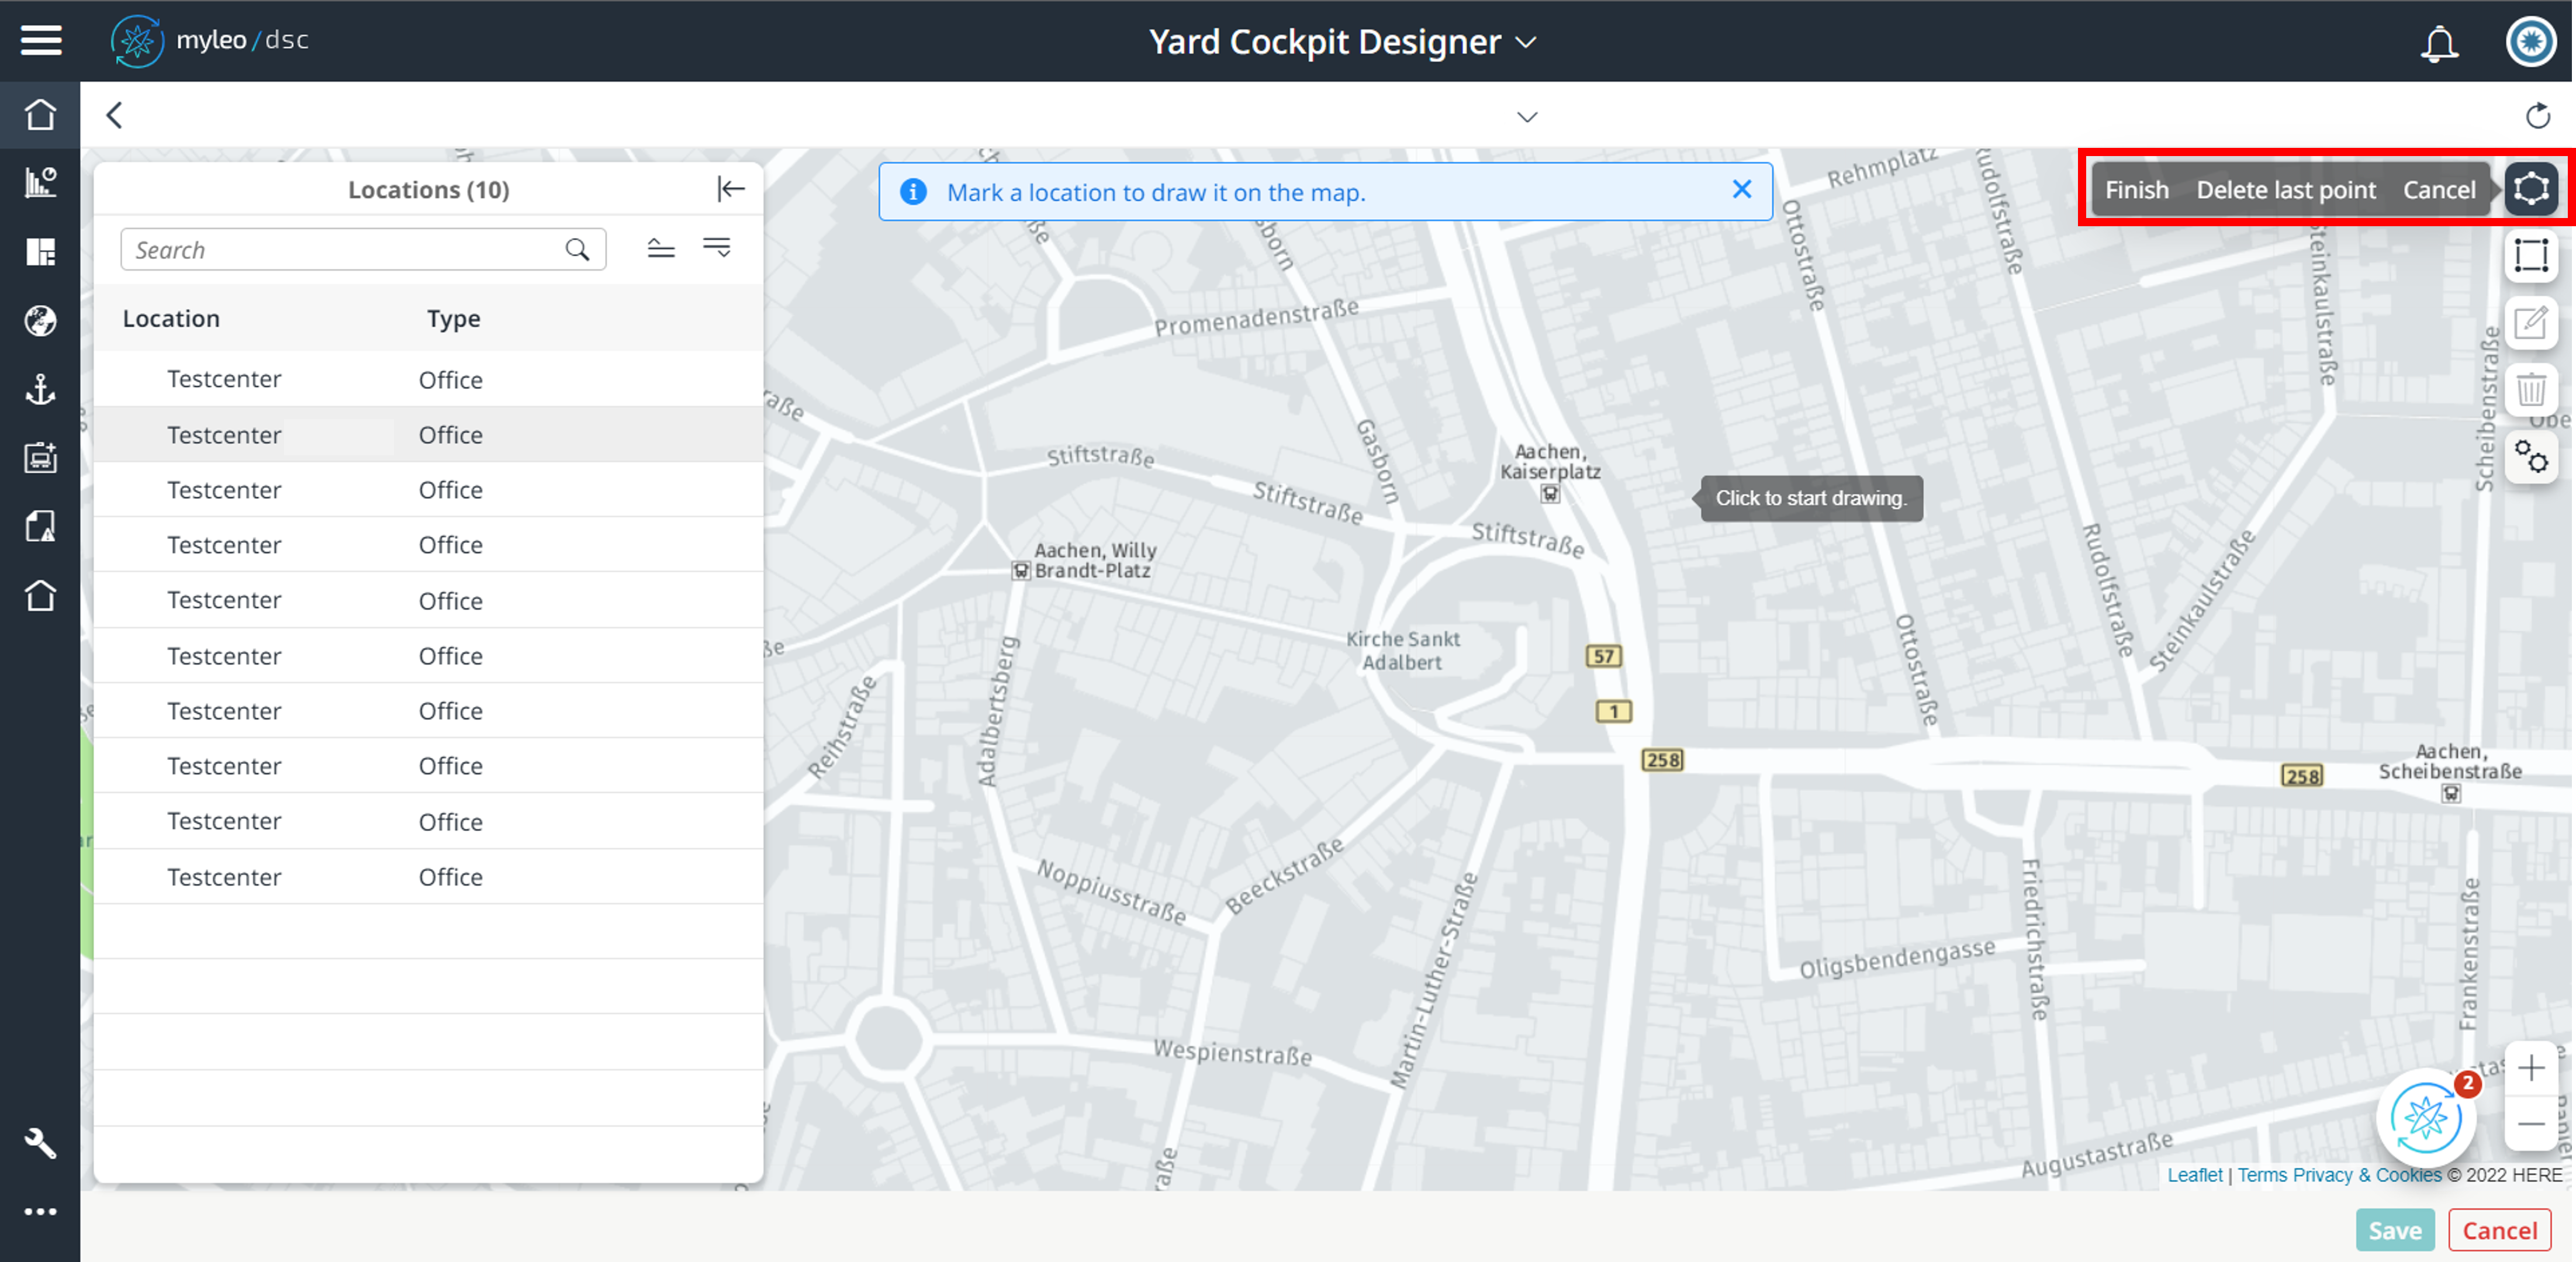
Task: Select the draw rectangle tool
Action: 2531,256
